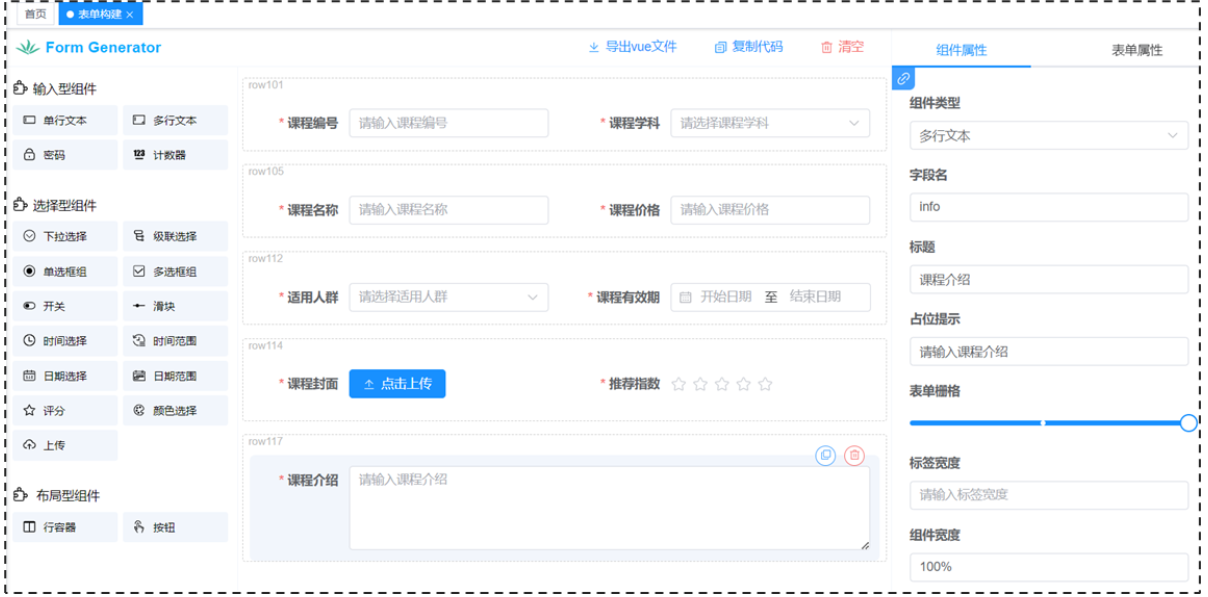Click inside the 课程编号 input field
The image size is (1208, 597).
[448, 123]
